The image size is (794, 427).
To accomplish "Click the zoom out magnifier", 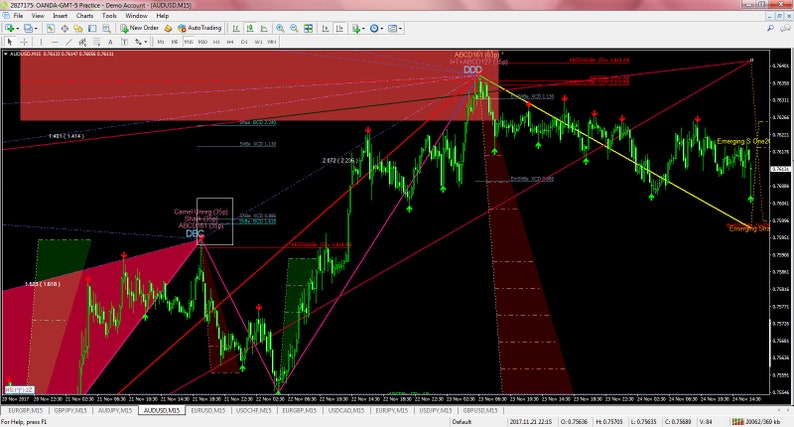I will tap(294, 28).
